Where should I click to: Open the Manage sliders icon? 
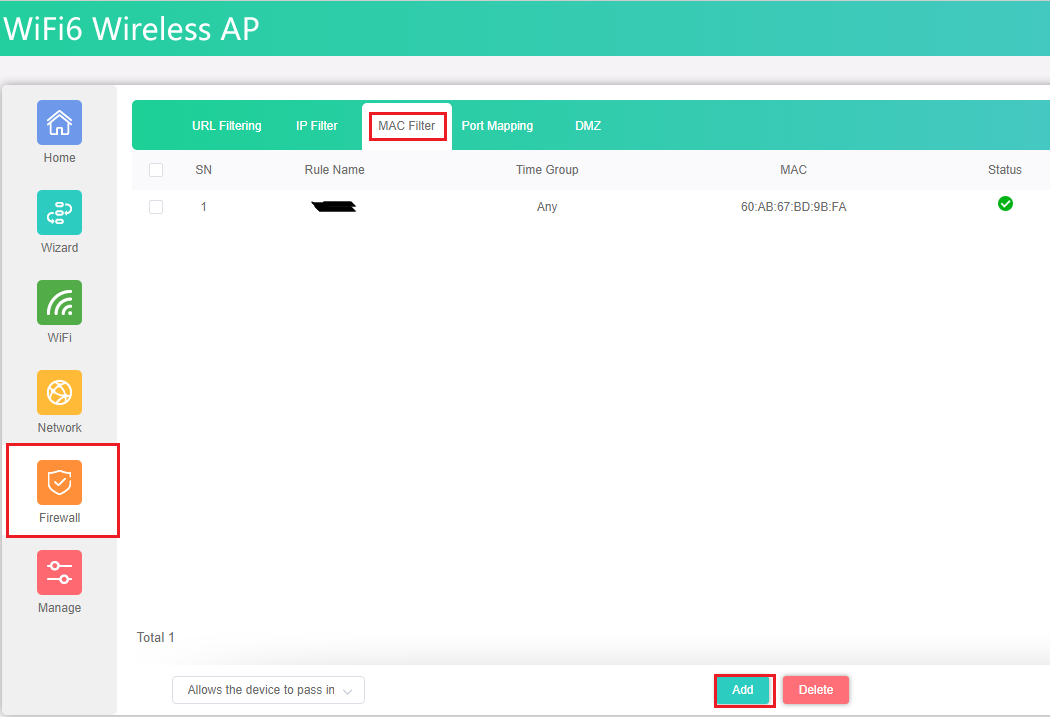point(59,573)
